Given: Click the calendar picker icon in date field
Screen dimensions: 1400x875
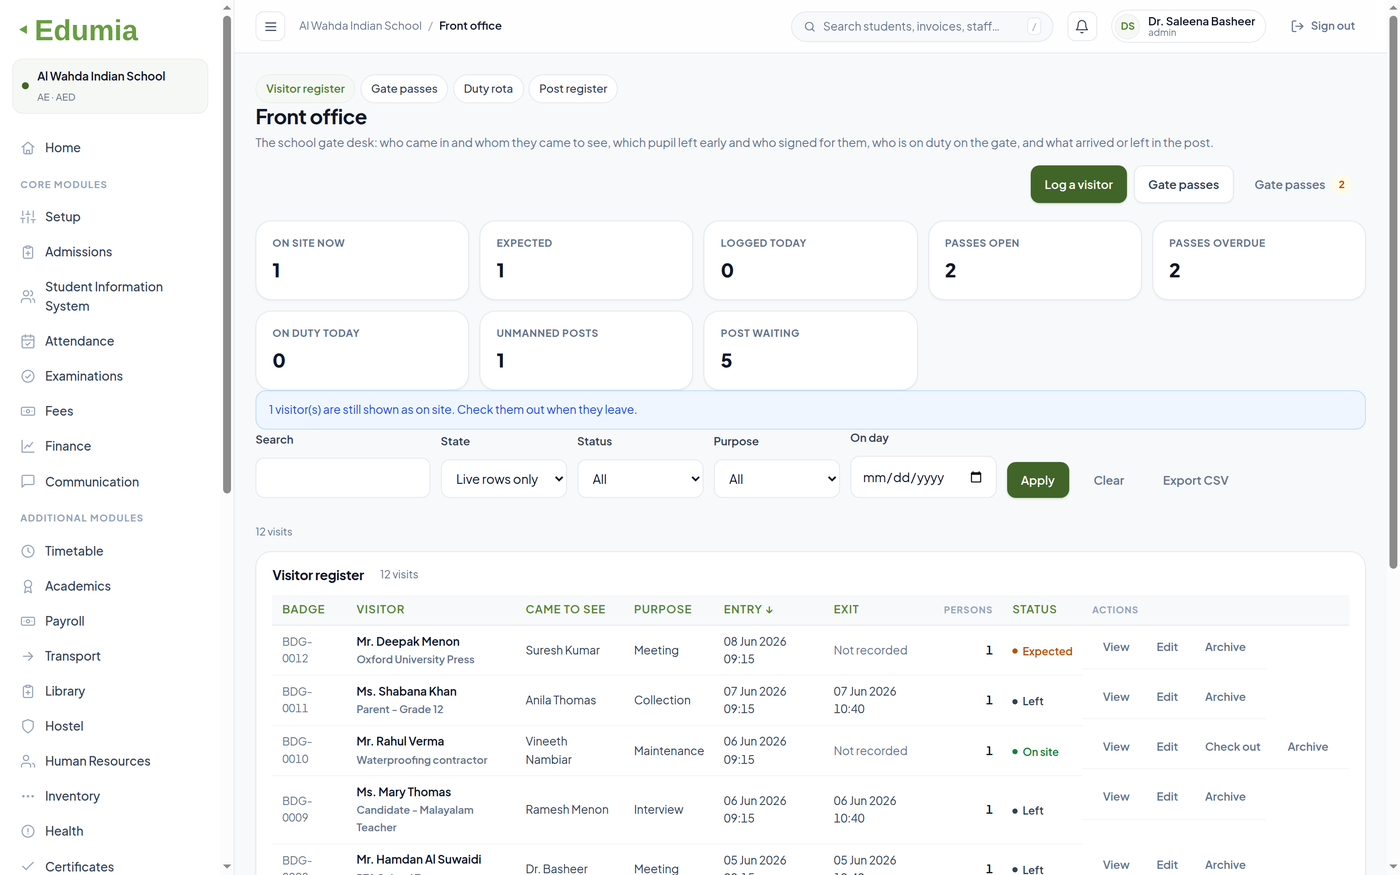Looking at the screenshot, I should click(976, 477).
